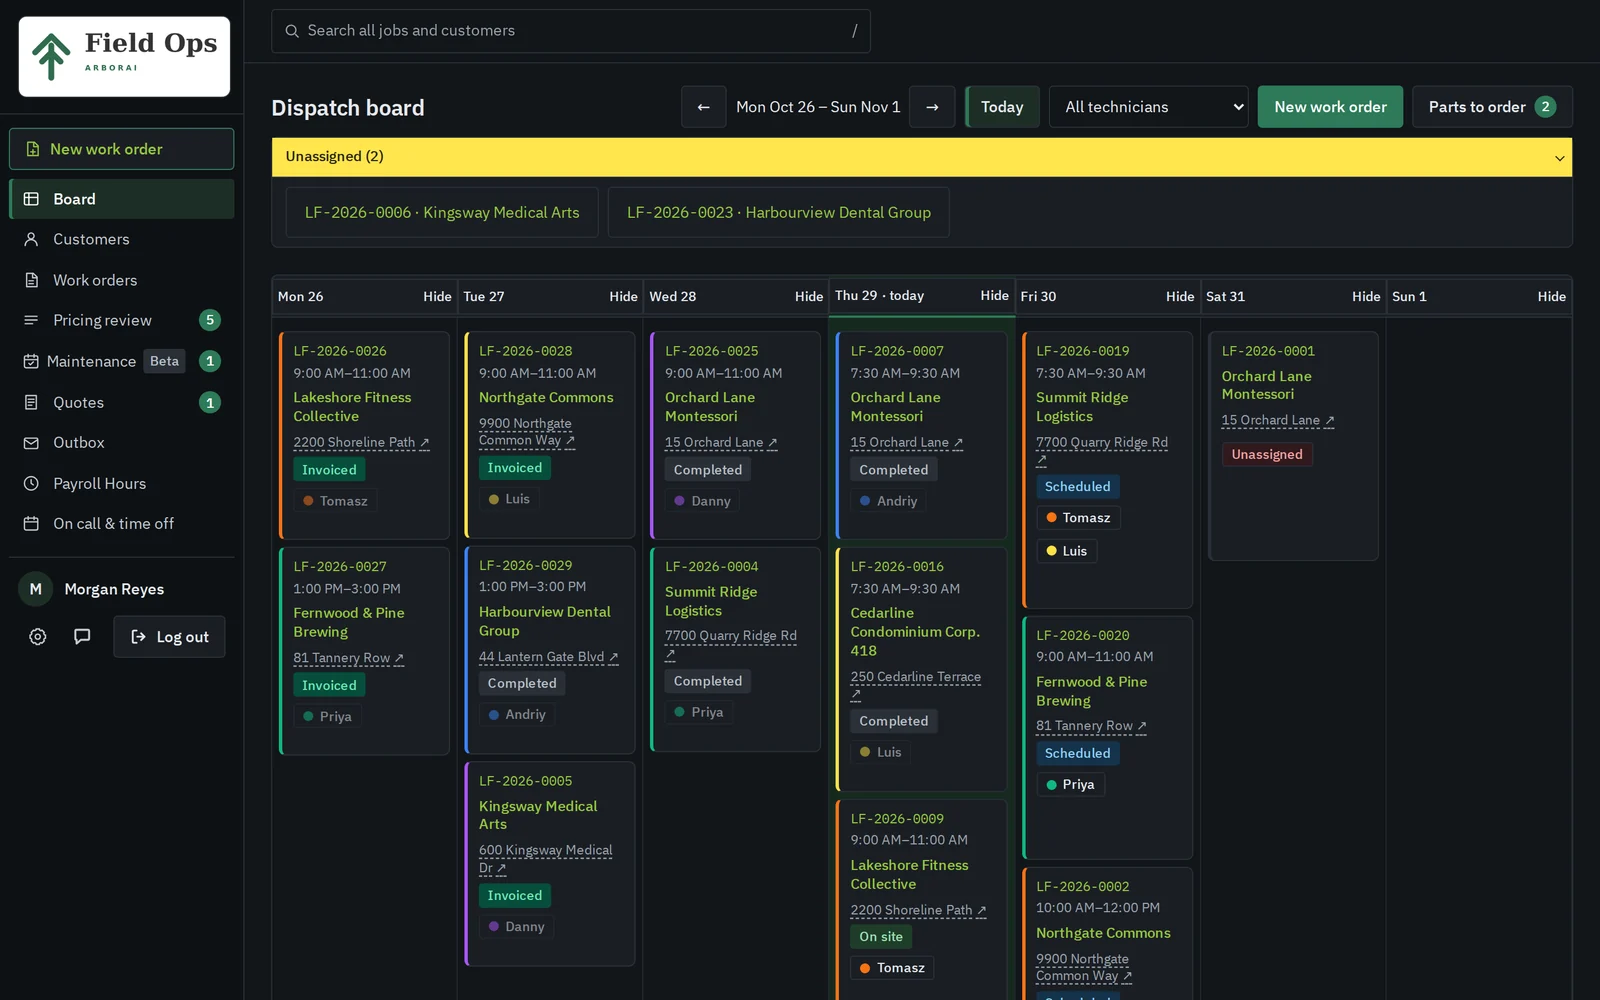The width and height of the screenshot is (1600, 1000).
Task: Click Luis technician chip on LF-2026-0019
Action: (1066, 551)
